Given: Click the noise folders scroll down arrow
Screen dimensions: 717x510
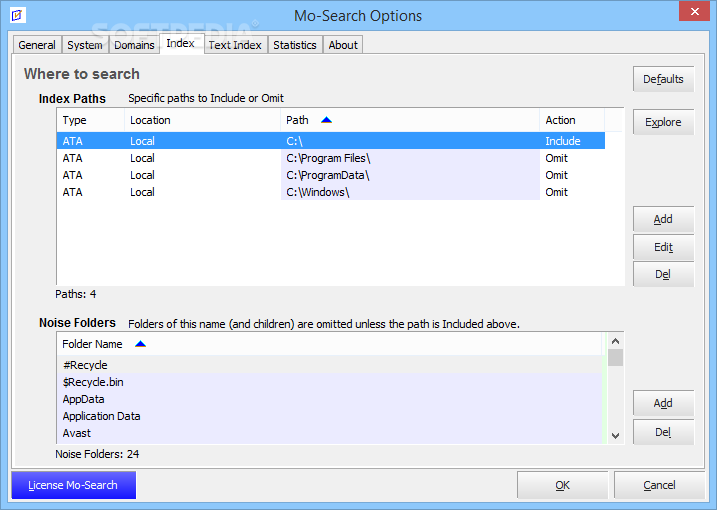Looking at the screenshot, I should [615, 436].
